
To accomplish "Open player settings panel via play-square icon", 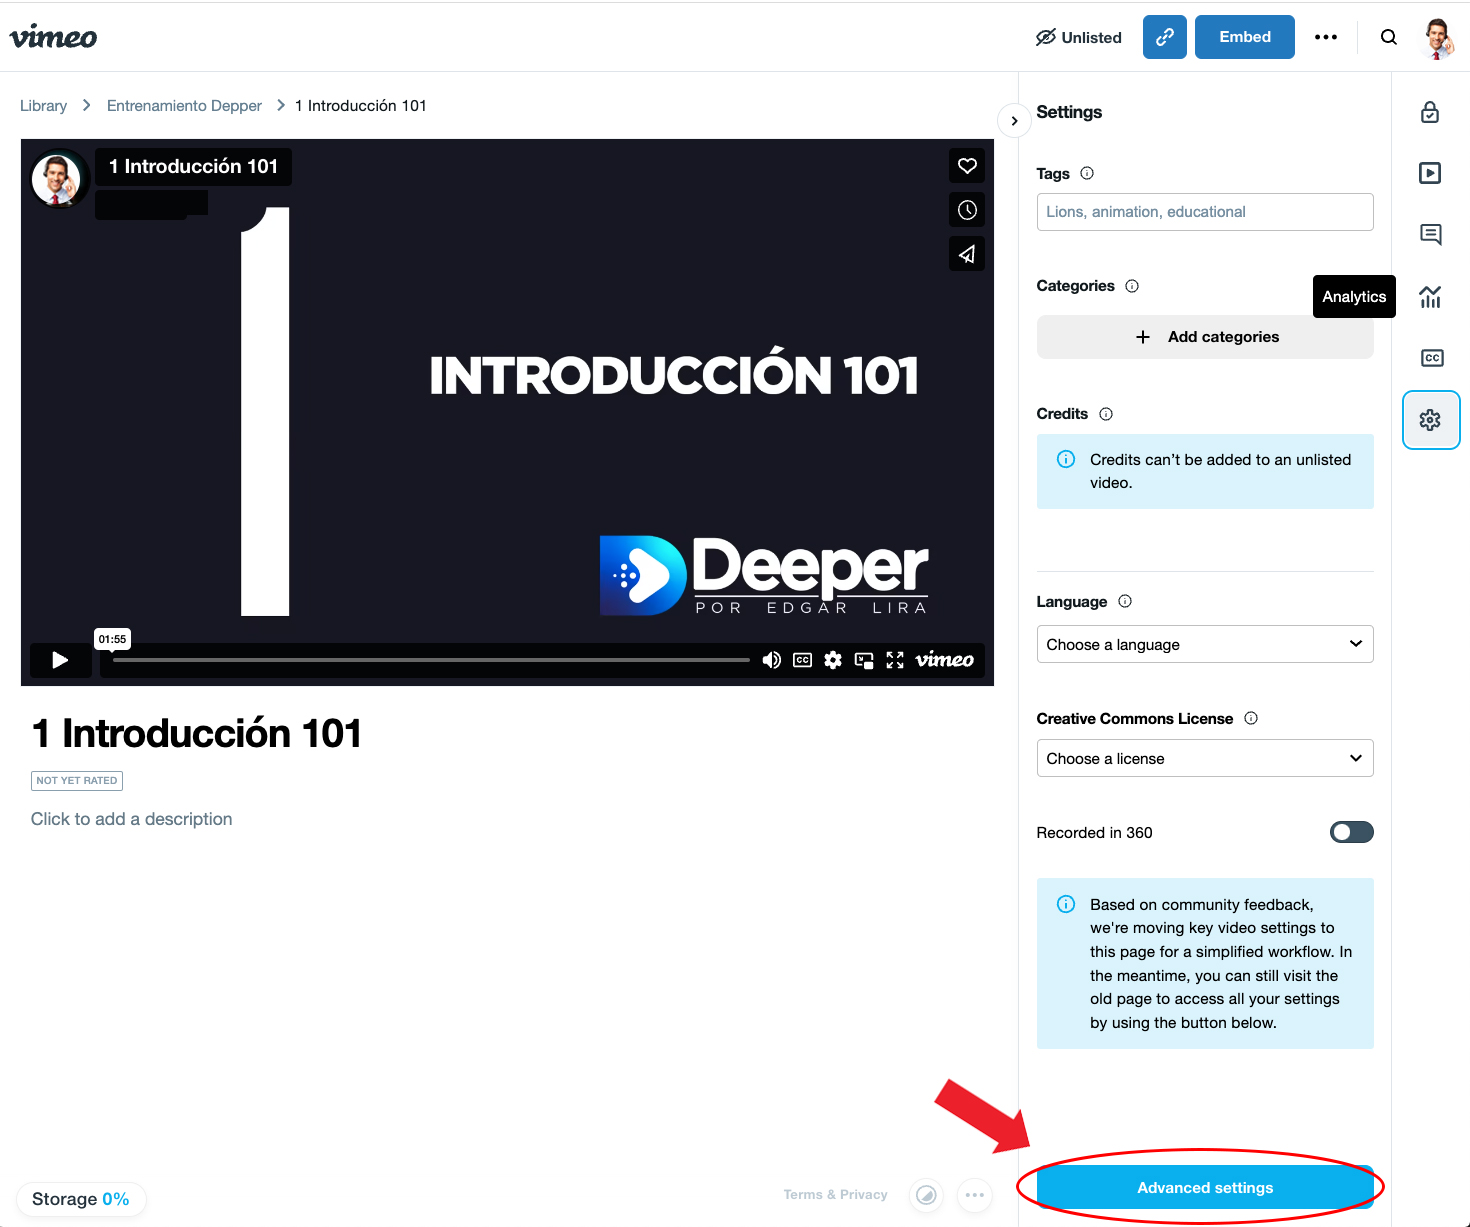I will click(1431, 173).
